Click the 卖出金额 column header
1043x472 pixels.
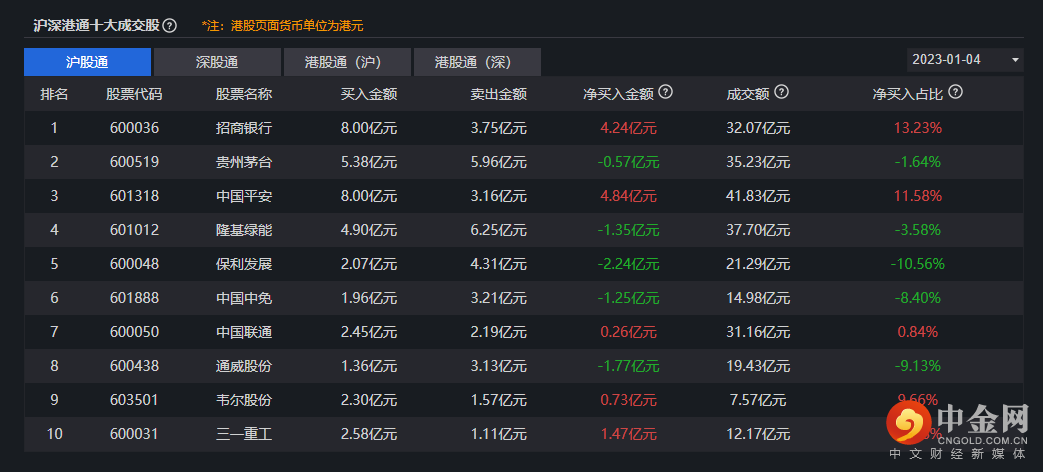coord(499,94)
